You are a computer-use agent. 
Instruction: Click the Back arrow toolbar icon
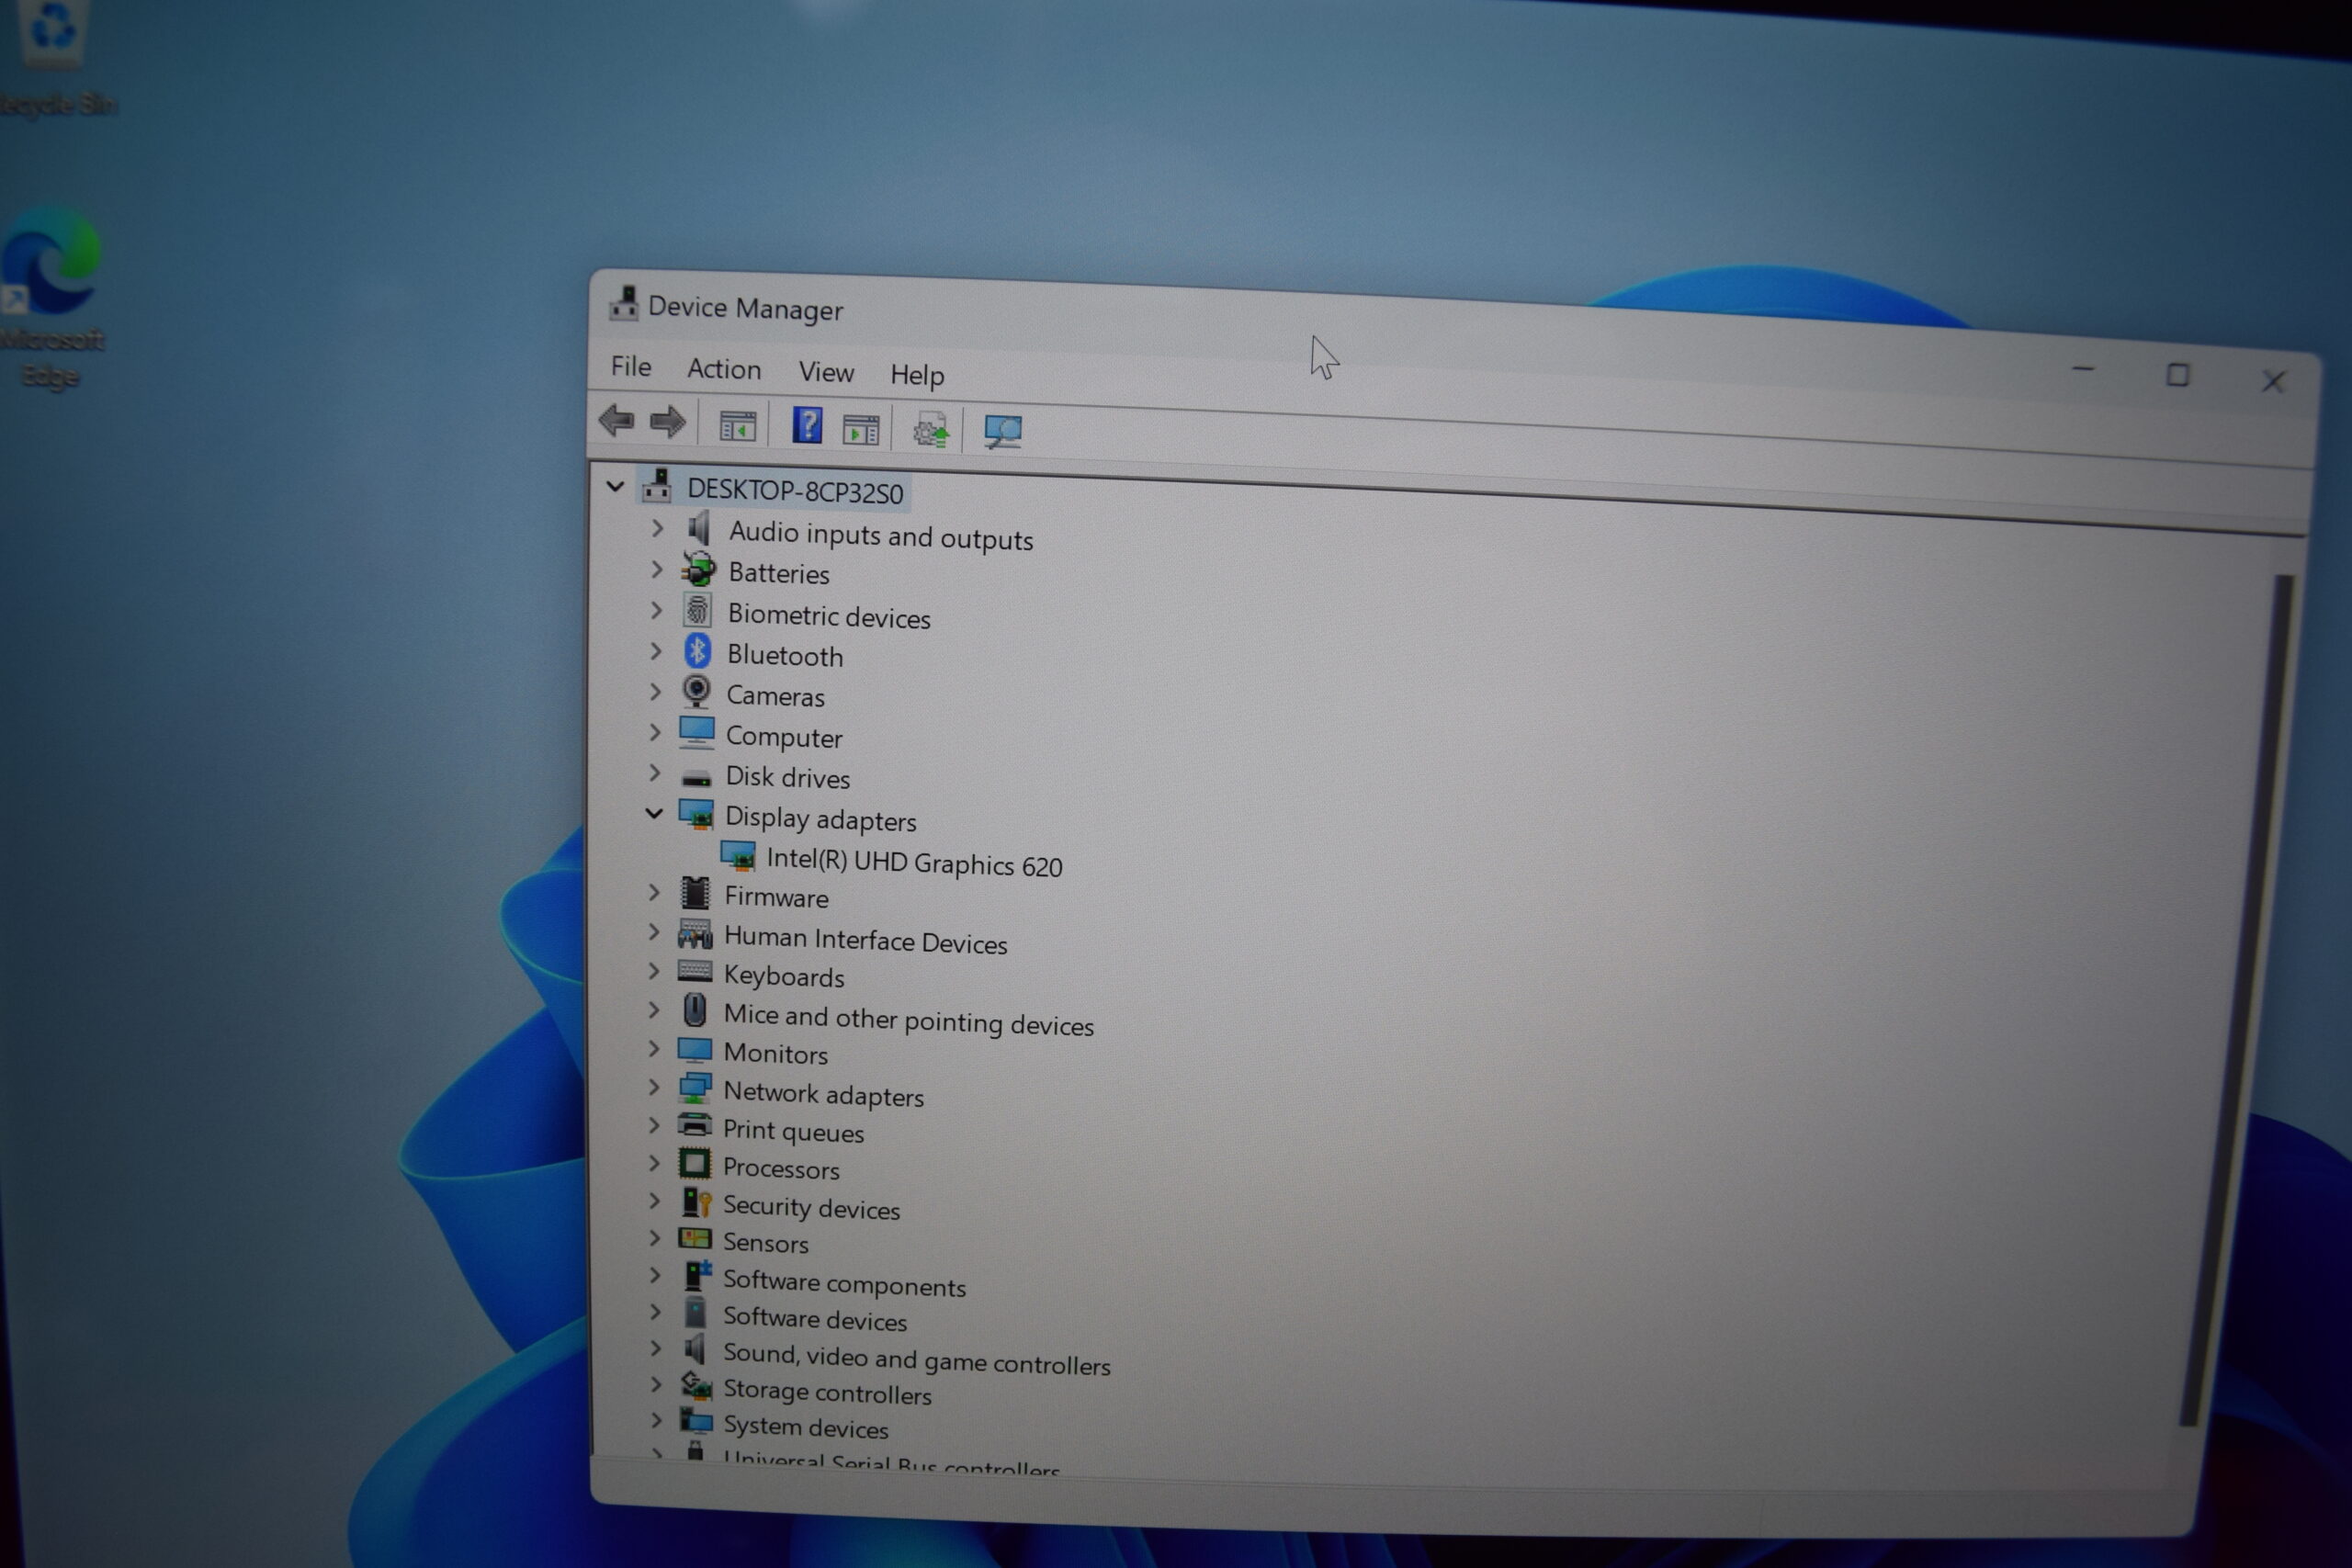pos(616,420)
